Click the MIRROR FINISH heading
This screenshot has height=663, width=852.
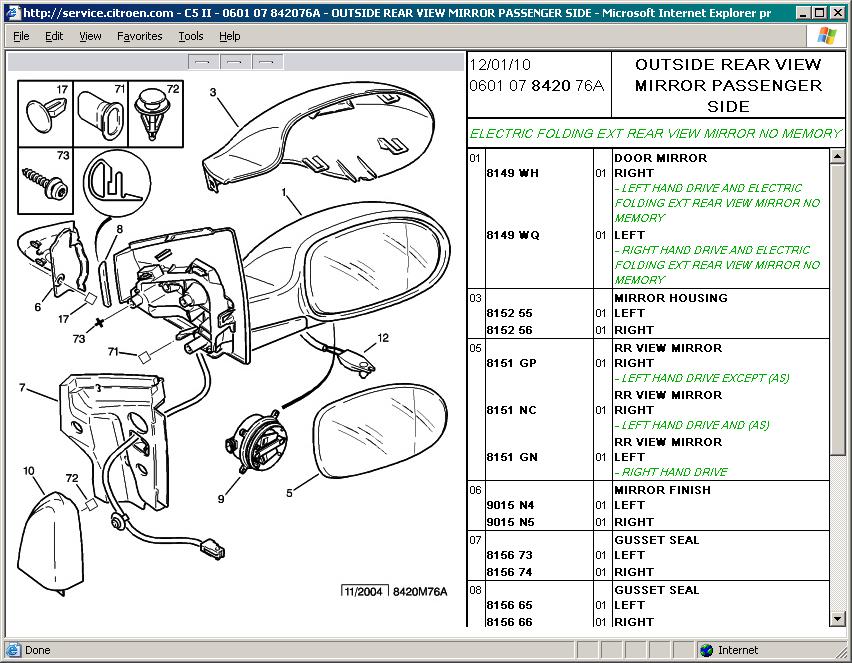click(x=662, y=490)
